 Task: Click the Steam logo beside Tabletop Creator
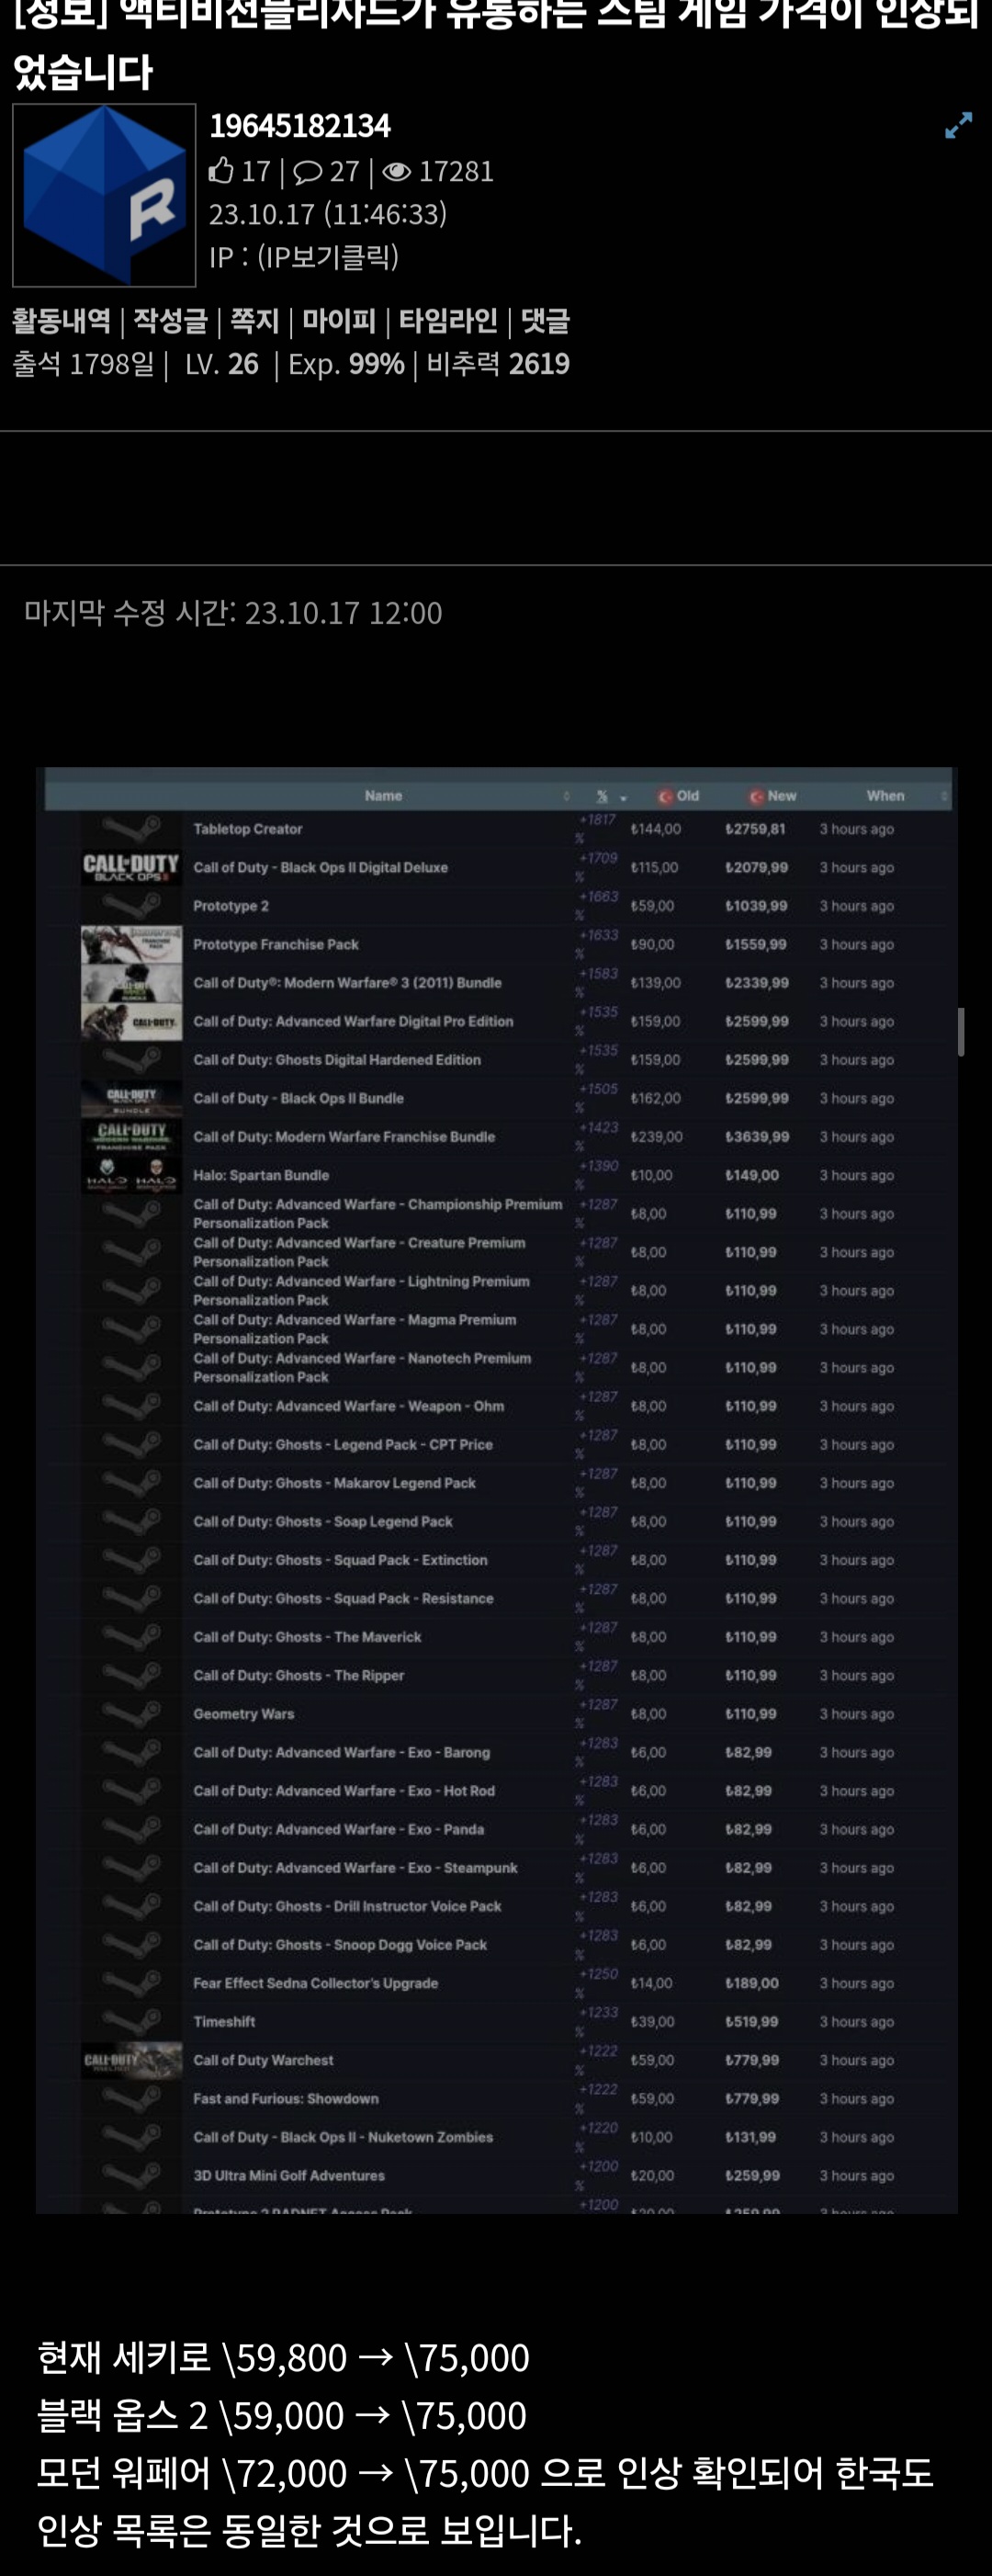(131, 829)
